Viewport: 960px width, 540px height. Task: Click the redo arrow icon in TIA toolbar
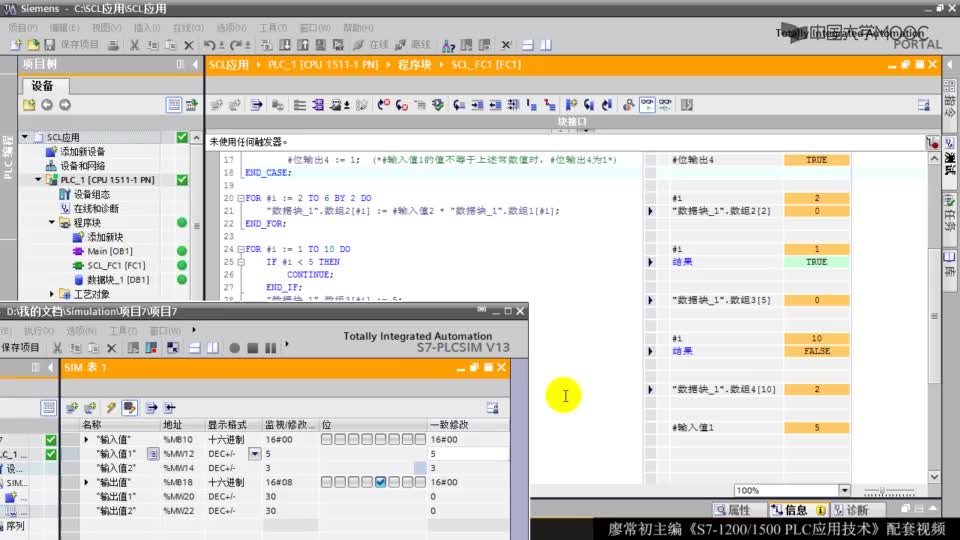click(x=235, y=45)
